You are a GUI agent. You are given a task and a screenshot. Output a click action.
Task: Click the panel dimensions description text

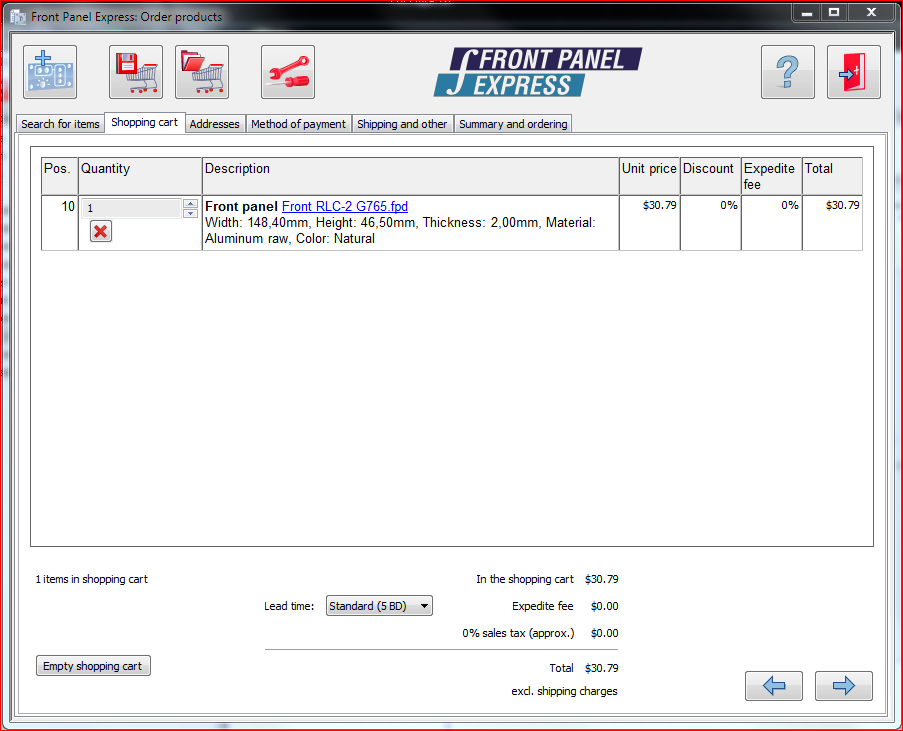coord(400,230)
